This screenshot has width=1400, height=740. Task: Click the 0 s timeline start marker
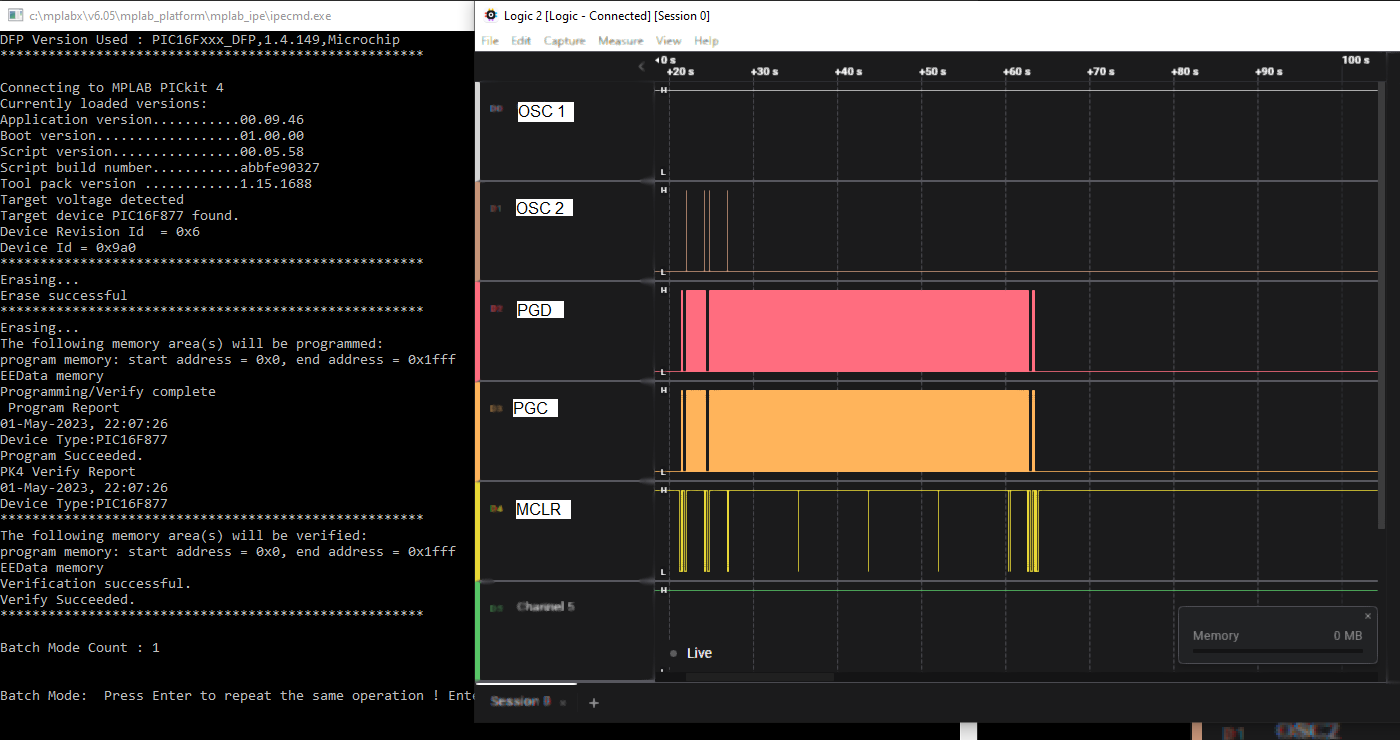666,60
